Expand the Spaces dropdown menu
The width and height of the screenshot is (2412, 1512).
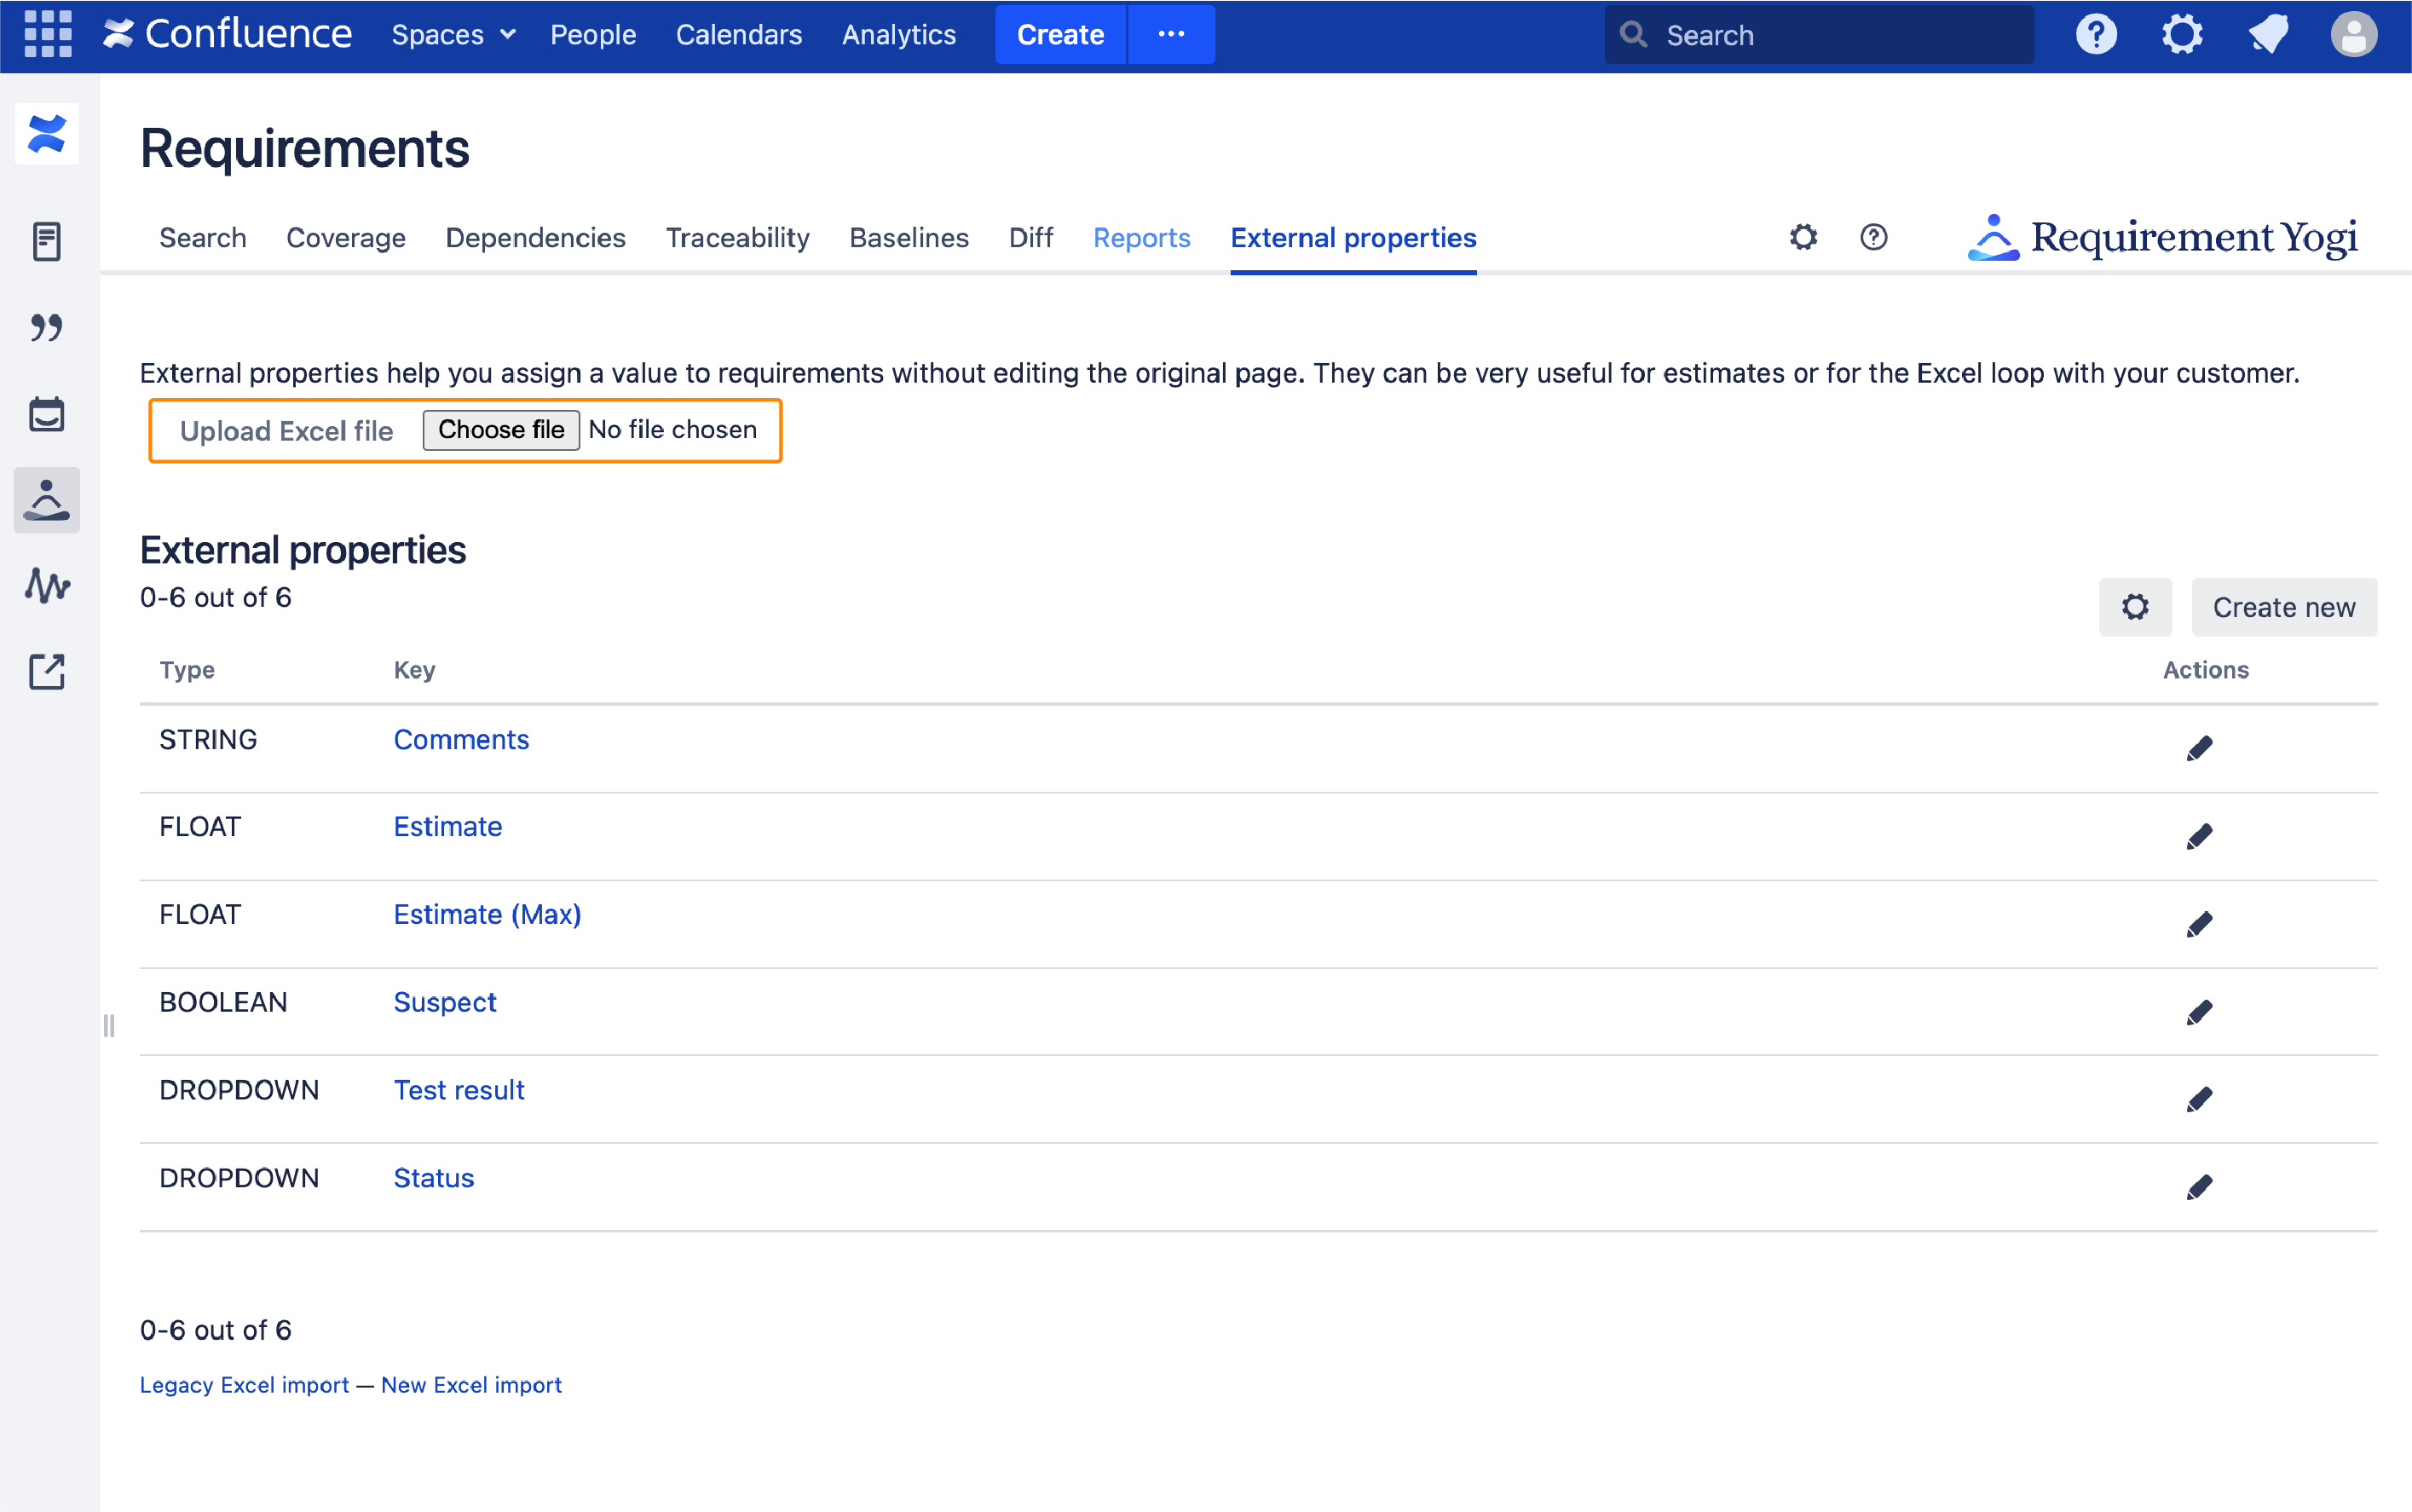(453, 34)
